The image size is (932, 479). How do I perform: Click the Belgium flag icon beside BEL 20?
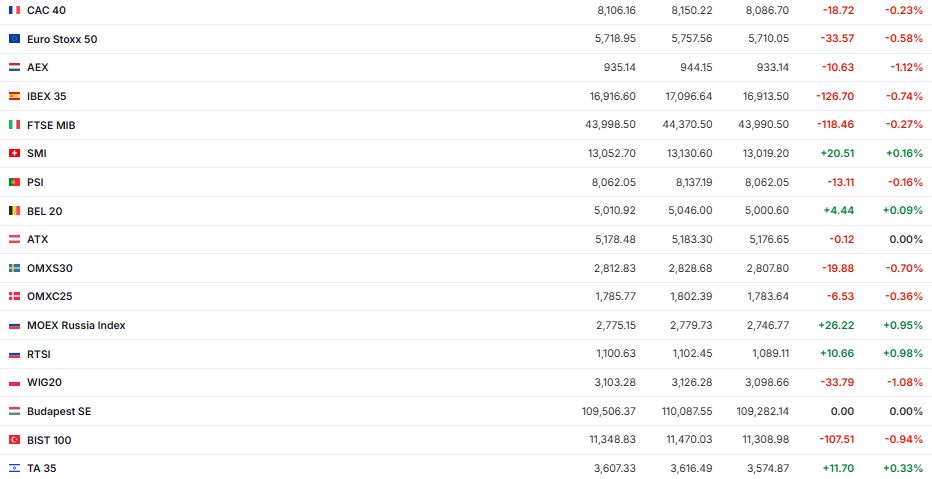click(x=14, y=211)
